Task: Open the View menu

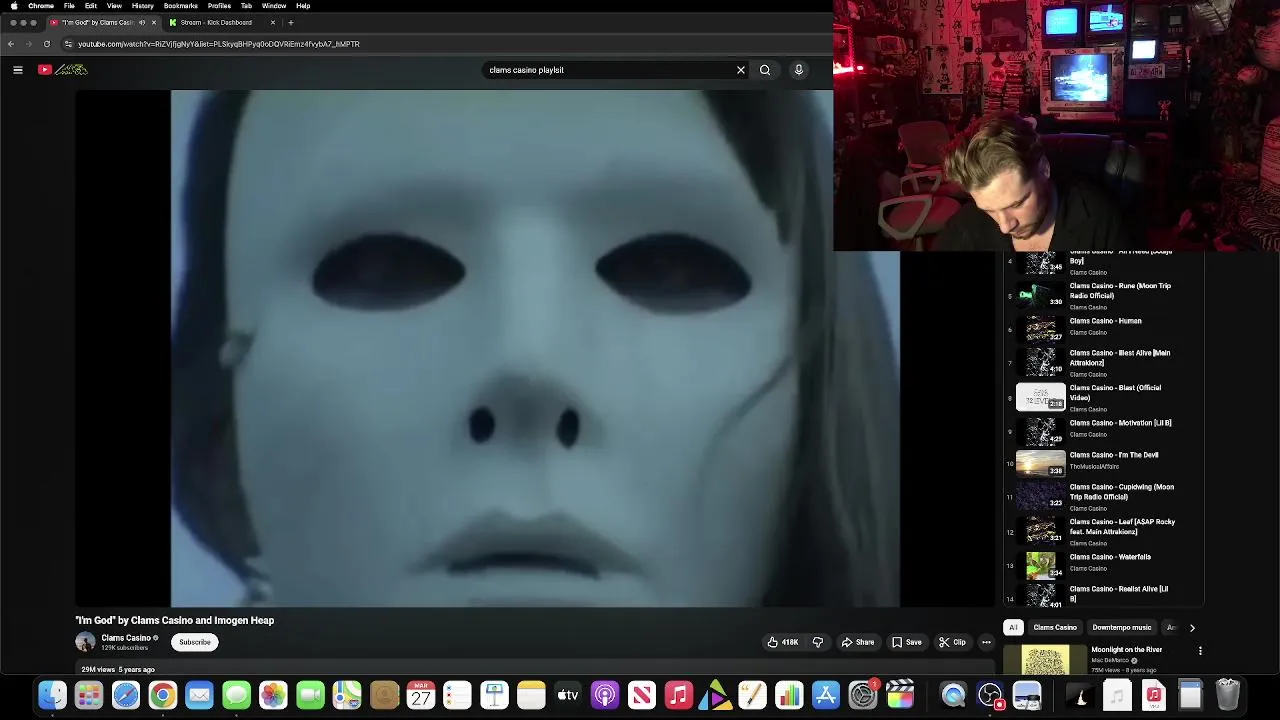Action: 114,6
